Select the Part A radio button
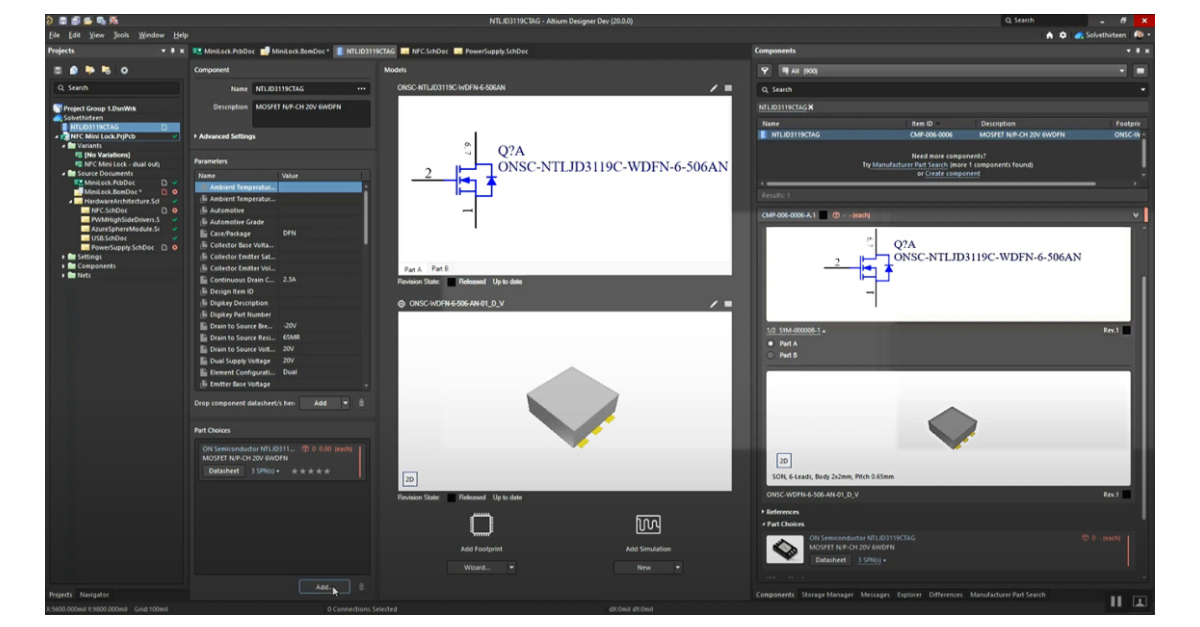The width and height of the screenshot is (1200, 627). pyautogui.click(x=770, y=344)
